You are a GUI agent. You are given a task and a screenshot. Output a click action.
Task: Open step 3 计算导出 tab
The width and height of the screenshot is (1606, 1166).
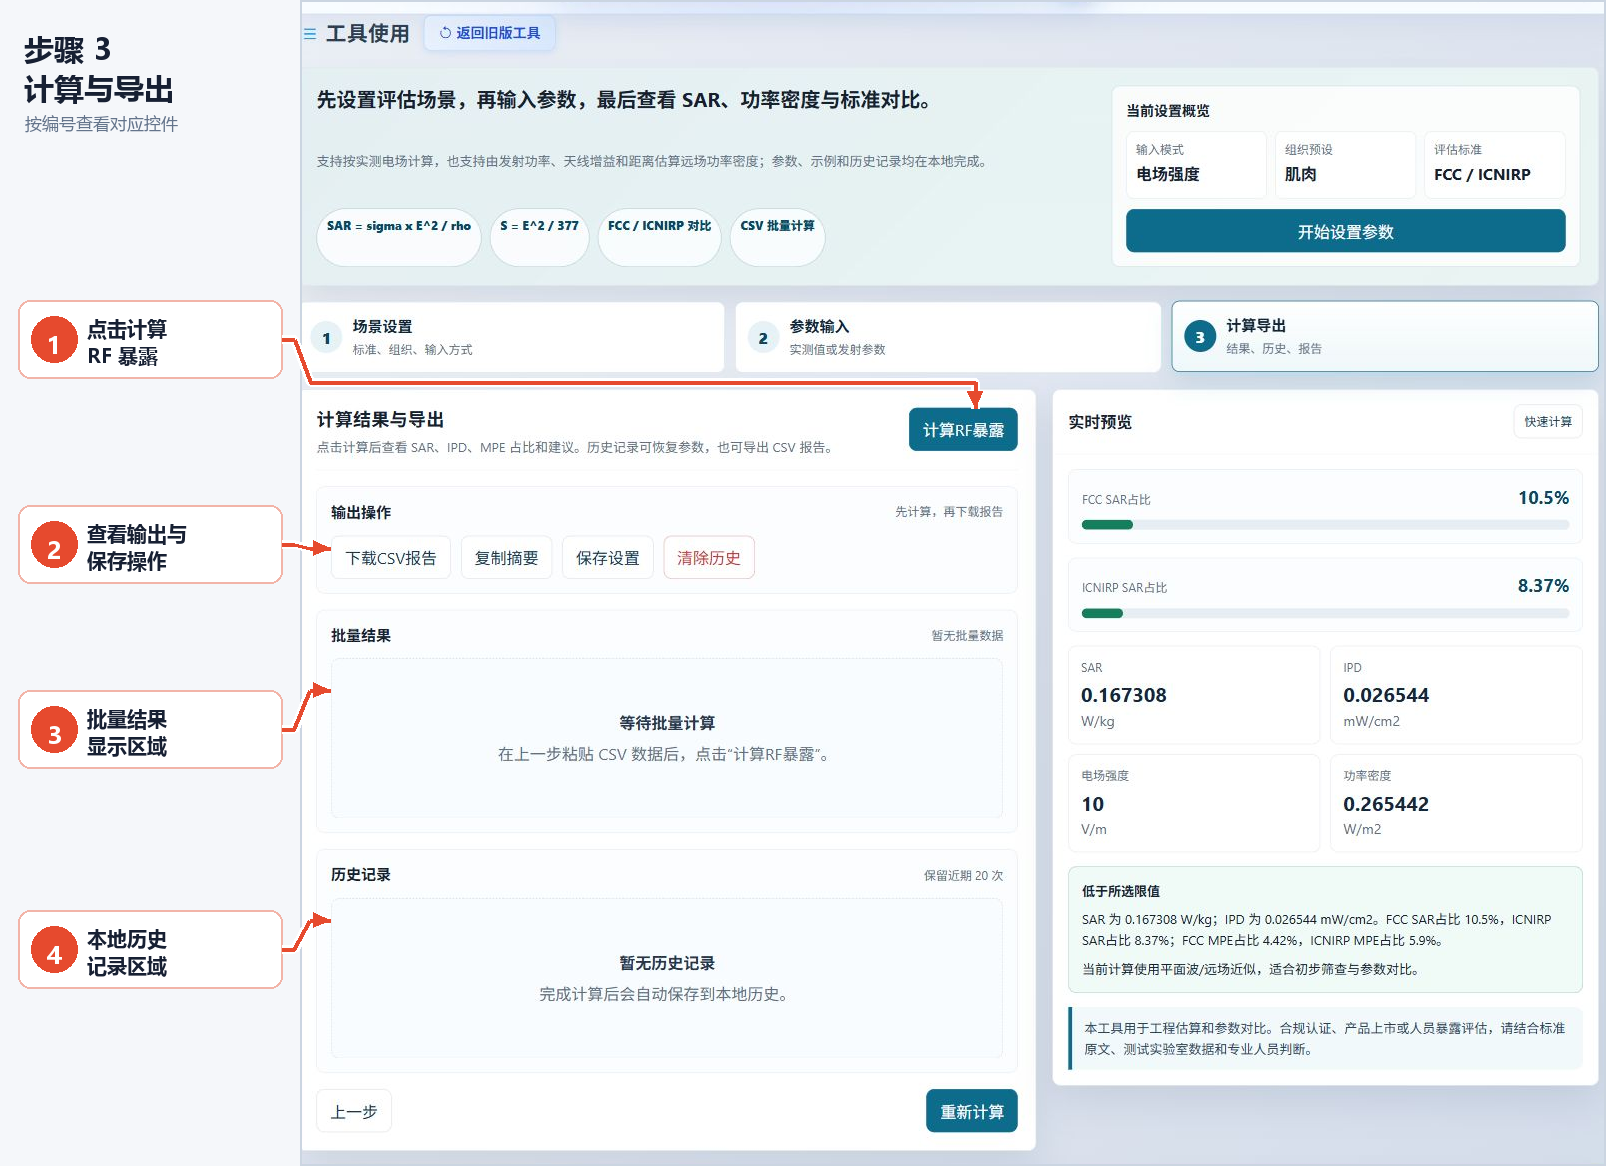tap(1384, 337)
